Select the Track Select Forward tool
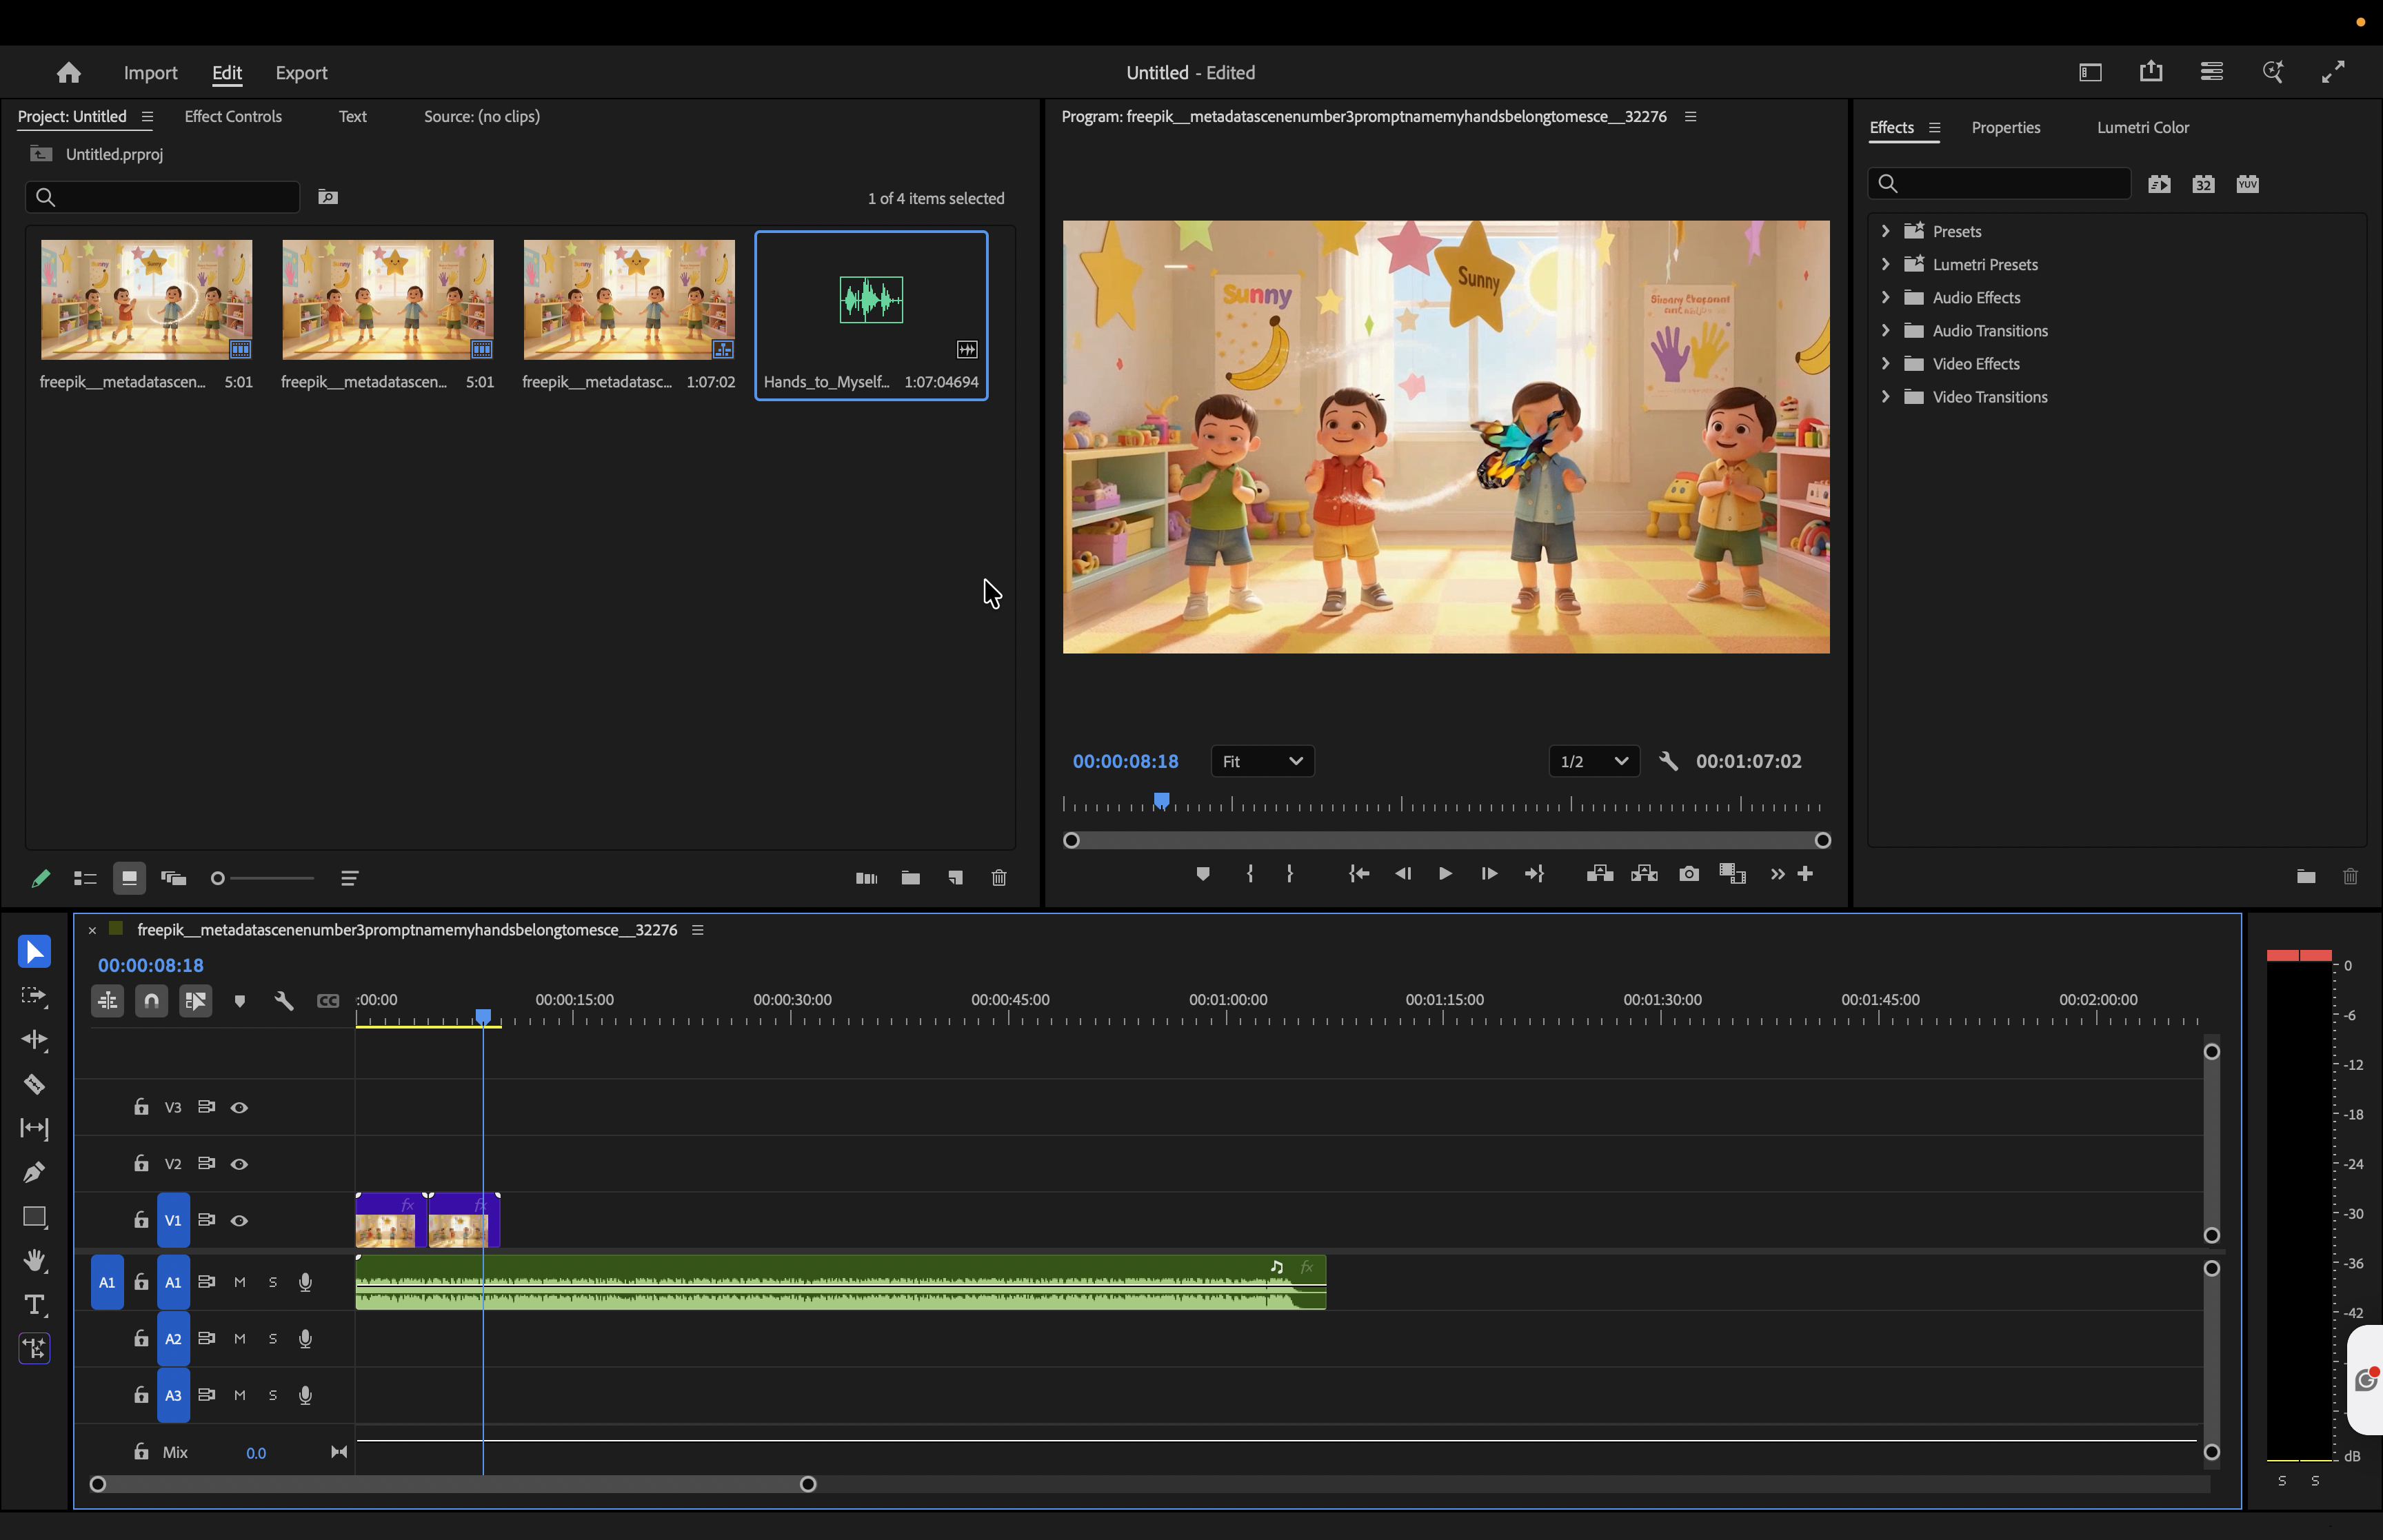 click(x=34, y=996)
